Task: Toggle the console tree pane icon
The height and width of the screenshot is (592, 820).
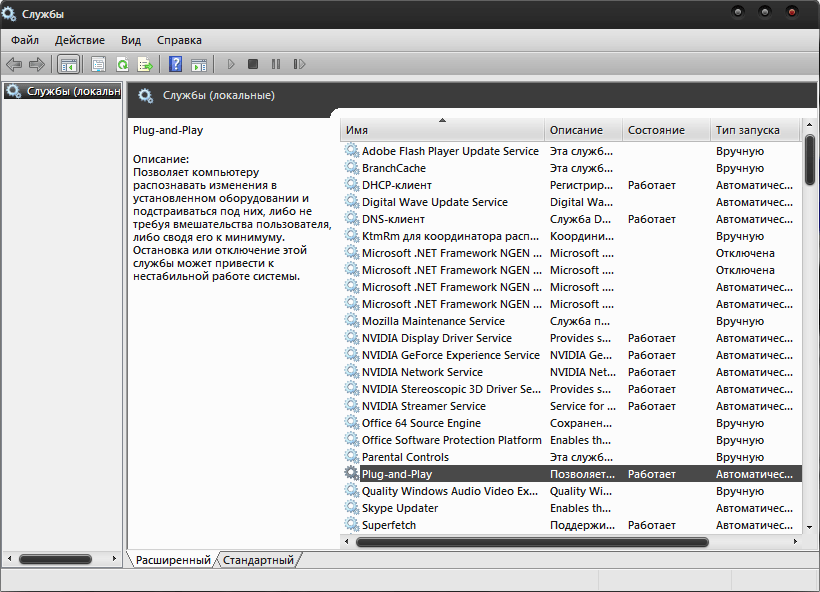Action: click(x=68, y=64)
